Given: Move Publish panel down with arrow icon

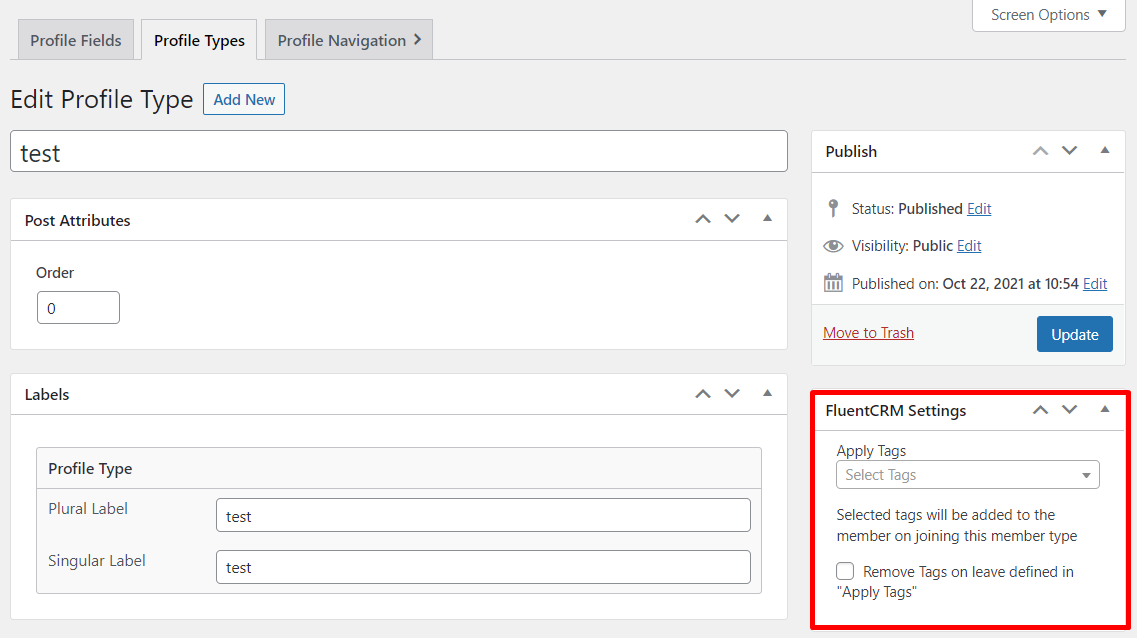Looking at the screenshot, I should pyautogui.click(x=1069, y=151).
